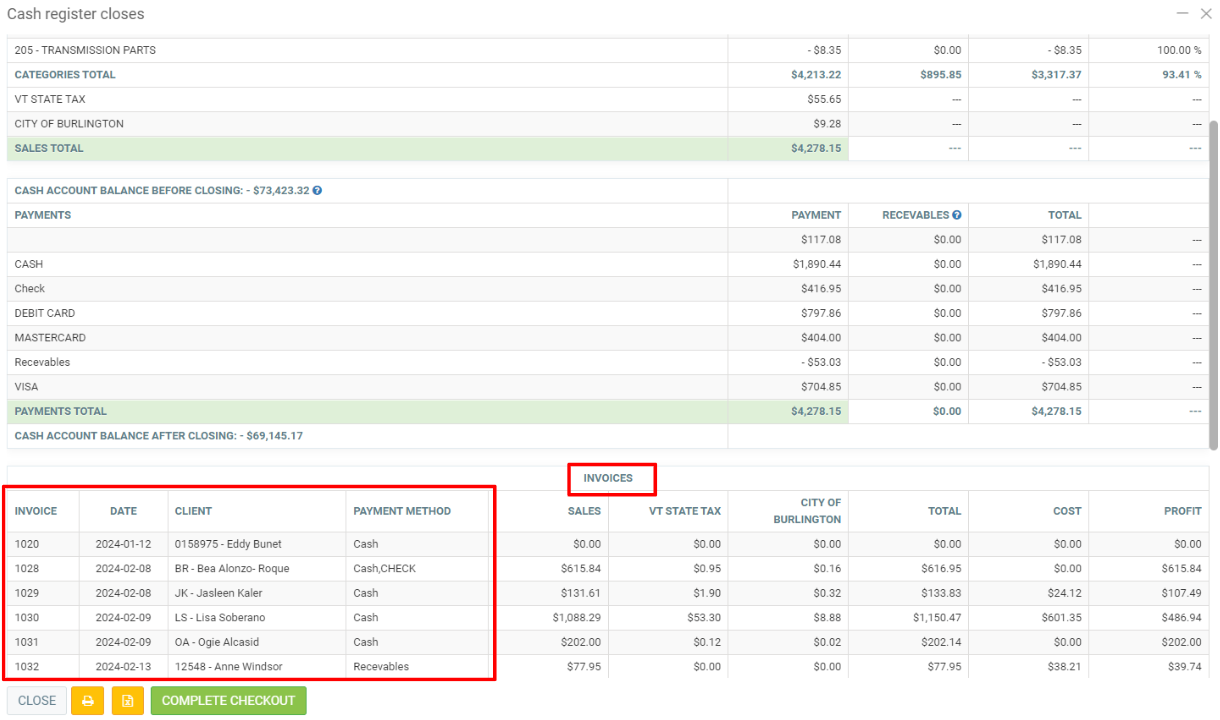Click the Payment Method column header
1220x720 pixels.
point(402,511)
